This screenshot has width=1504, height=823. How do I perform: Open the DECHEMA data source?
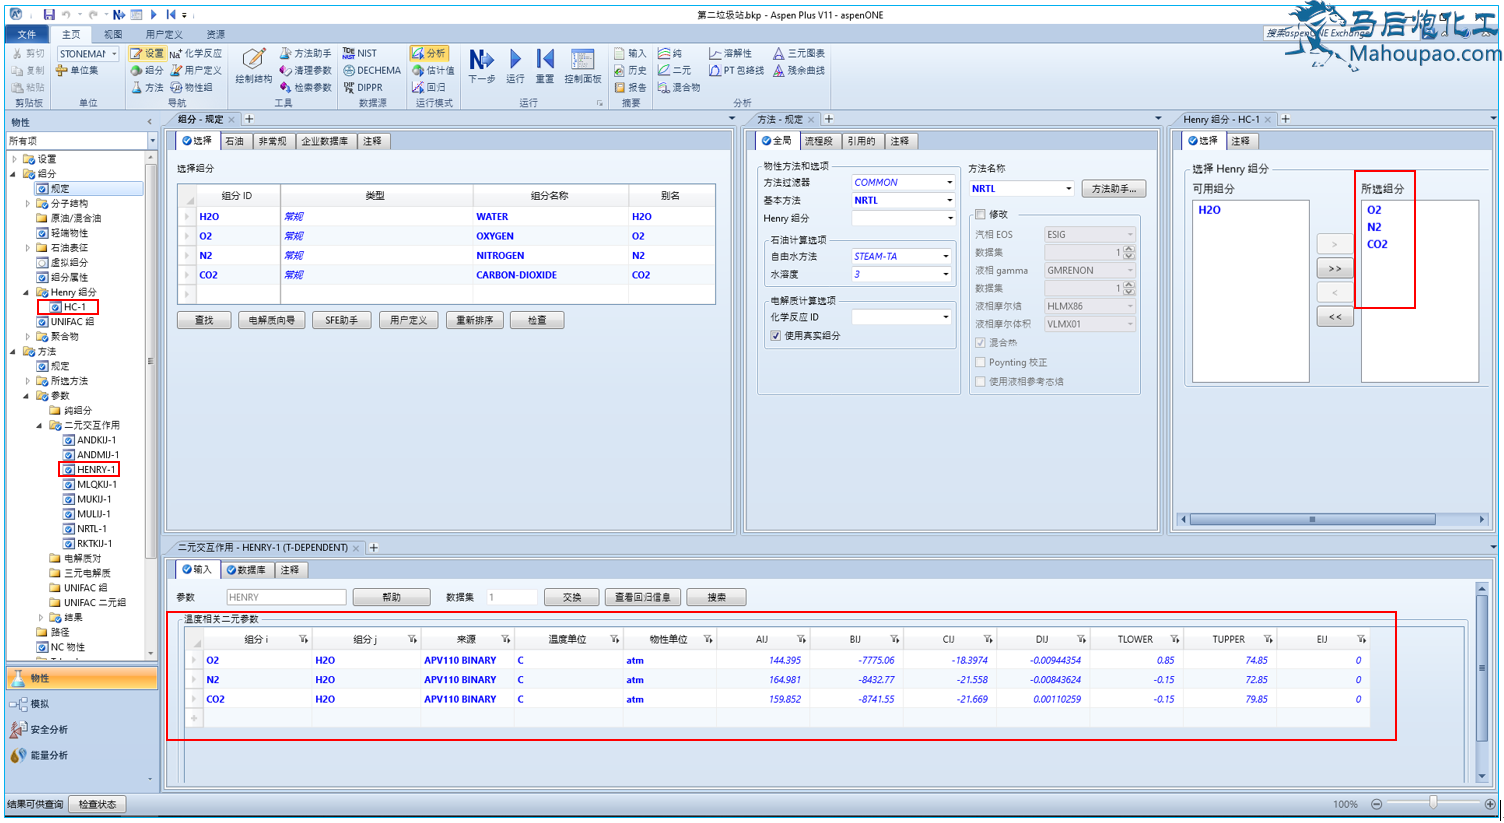click(x=372, y=70)
